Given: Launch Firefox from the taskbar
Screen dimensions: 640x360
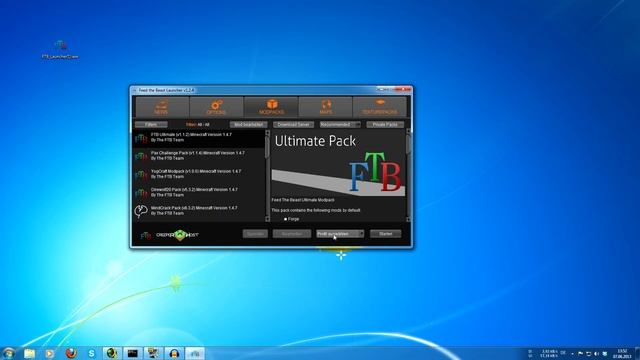Looking at the screenshot, I should [71, 353].
